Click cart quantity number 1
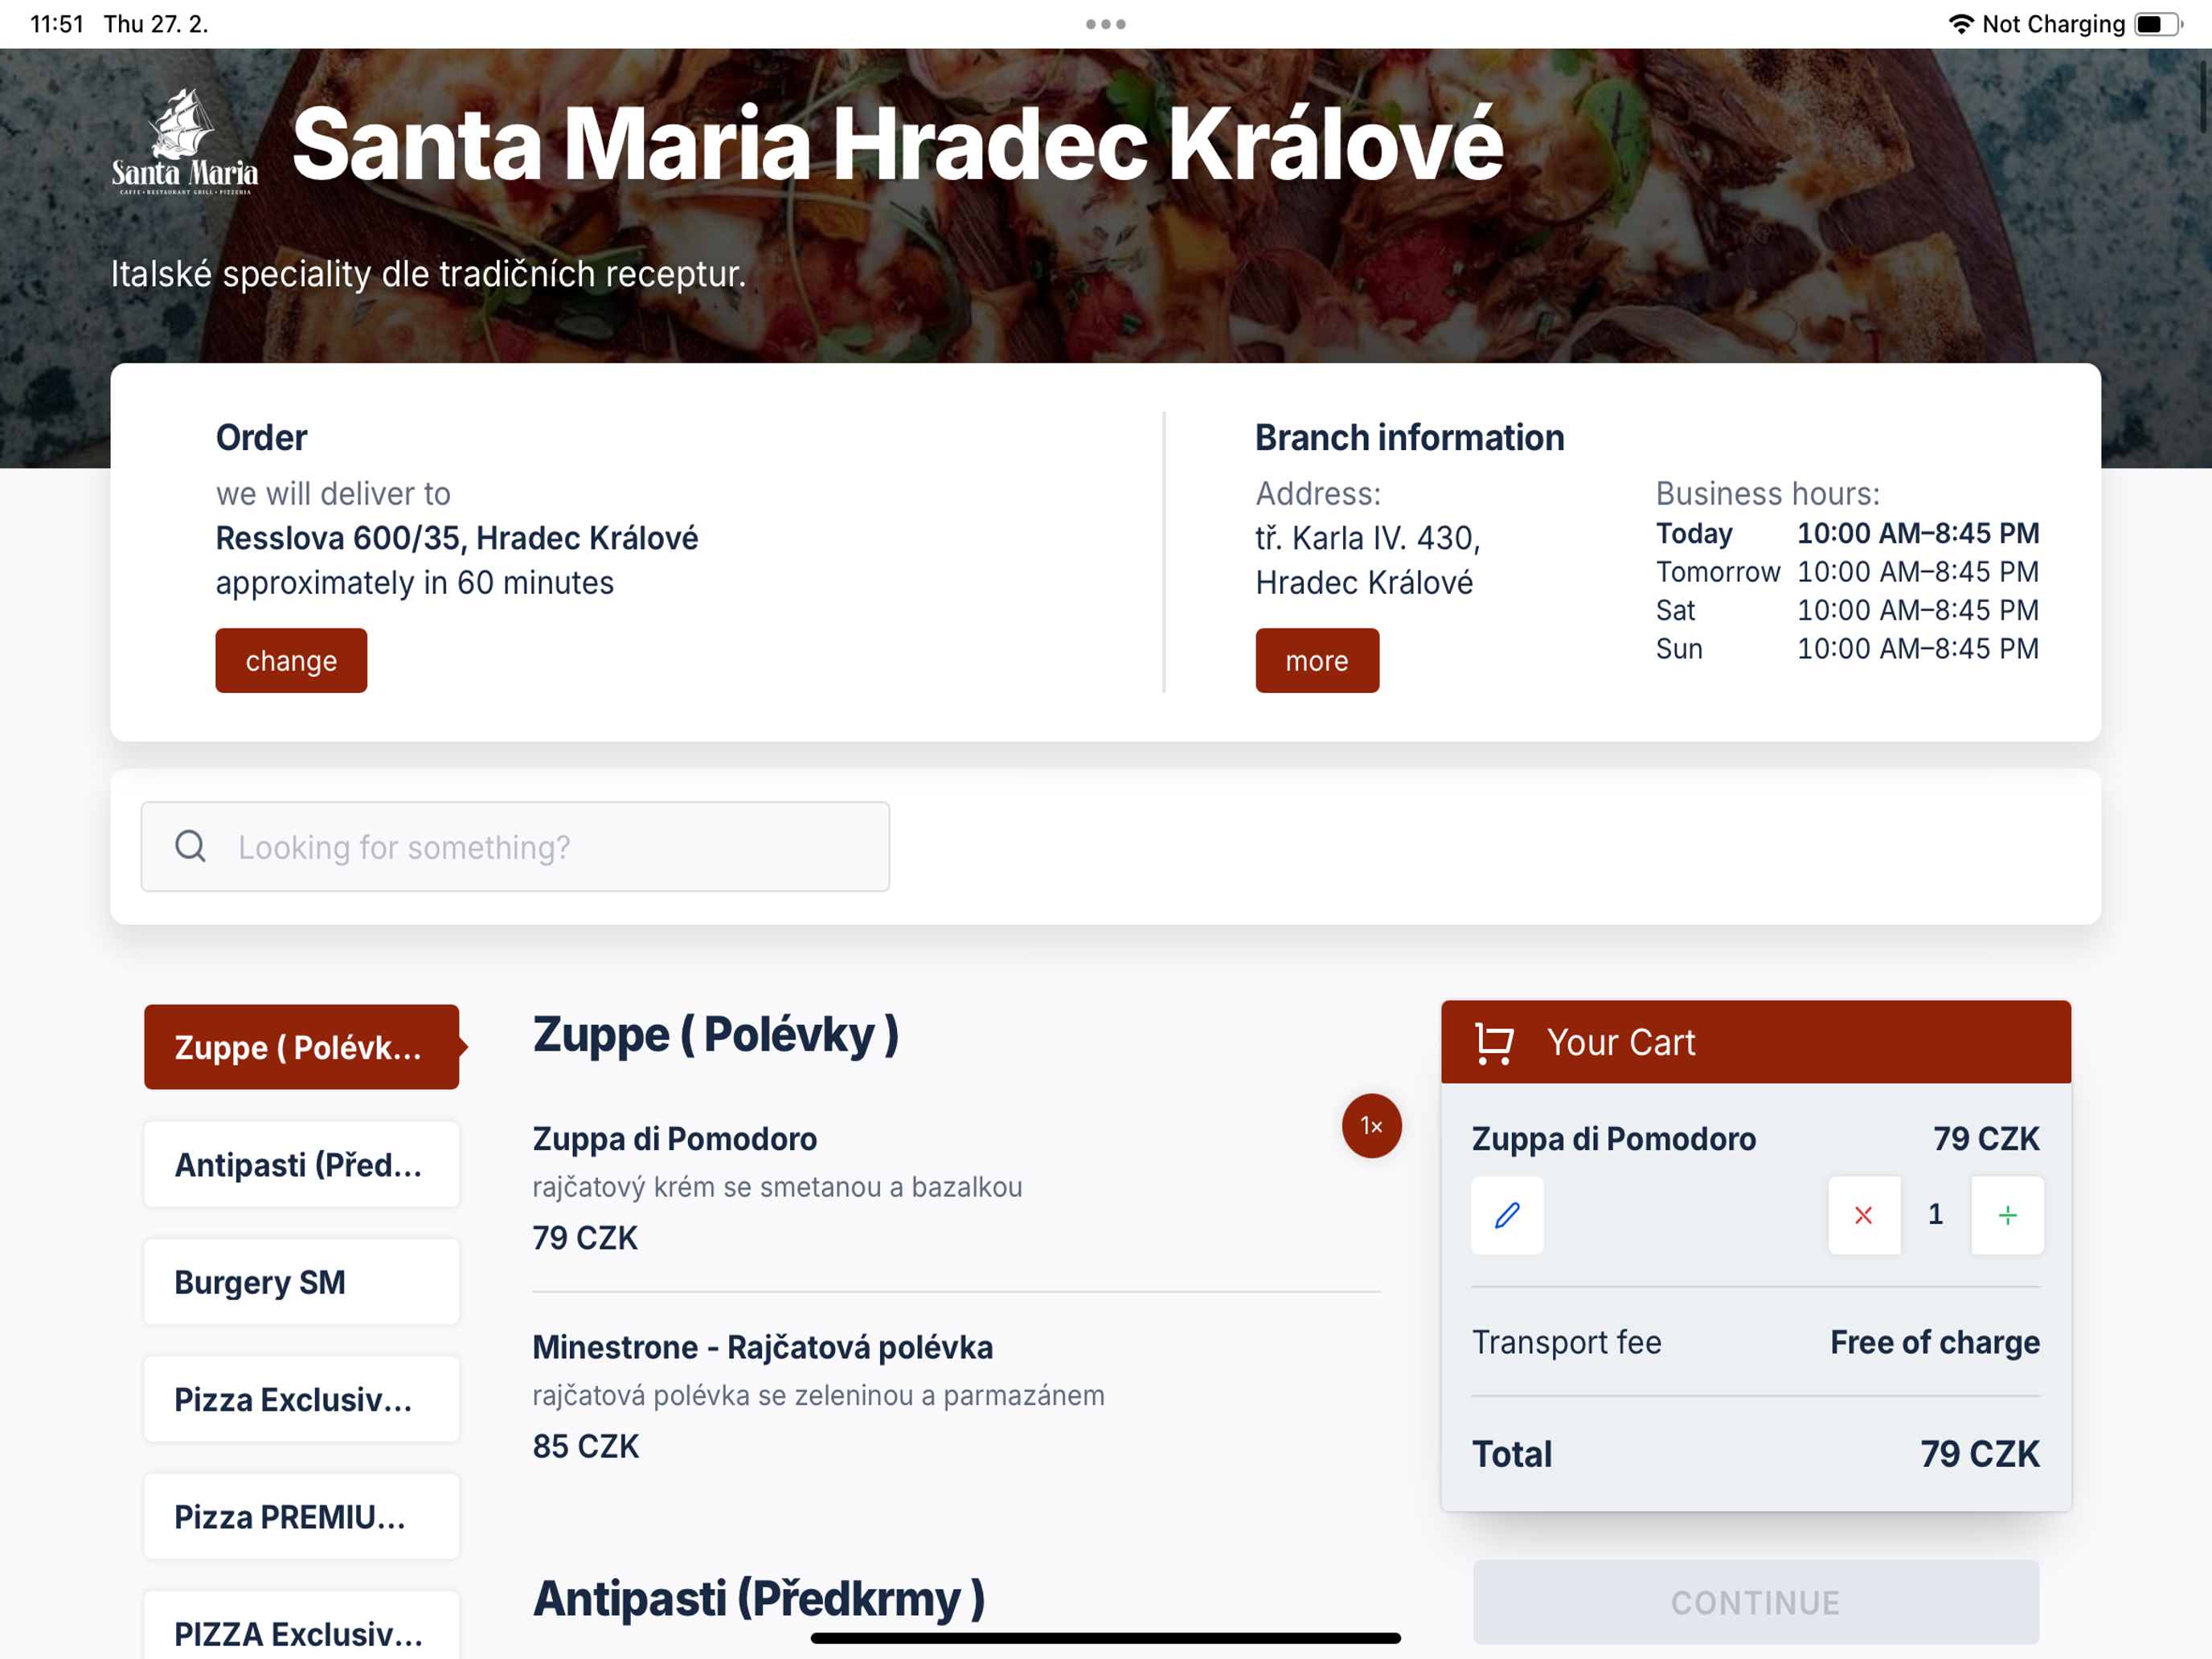Screen dimensions: 2212x1659 pyautogui.click(x=1936, y=1215)
